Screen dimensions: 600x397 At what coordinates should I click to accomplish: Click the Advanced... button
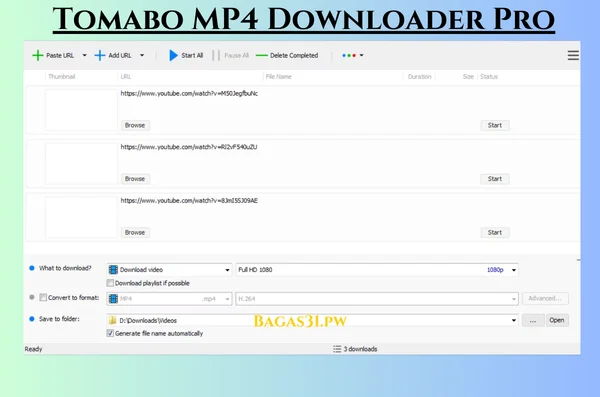click(x=545, y=298)
